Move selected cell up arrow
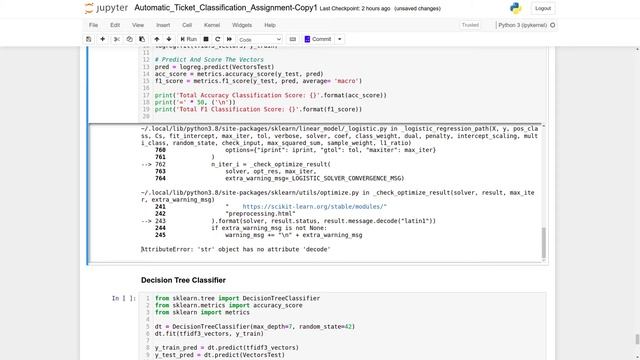The width and height of the screenshot is (640, 360). coord(157,39)
